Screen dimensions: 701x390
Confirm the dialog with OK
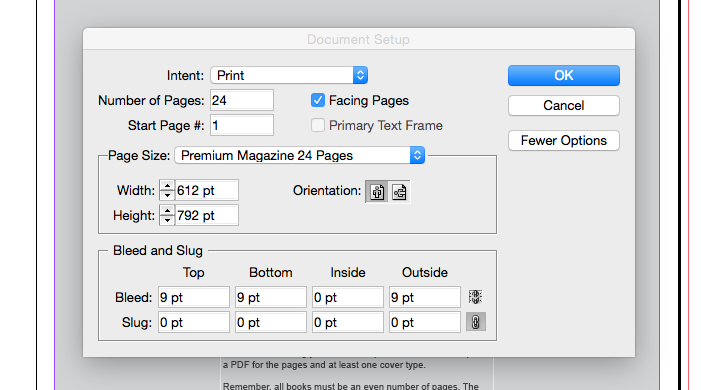coord(564,75)
